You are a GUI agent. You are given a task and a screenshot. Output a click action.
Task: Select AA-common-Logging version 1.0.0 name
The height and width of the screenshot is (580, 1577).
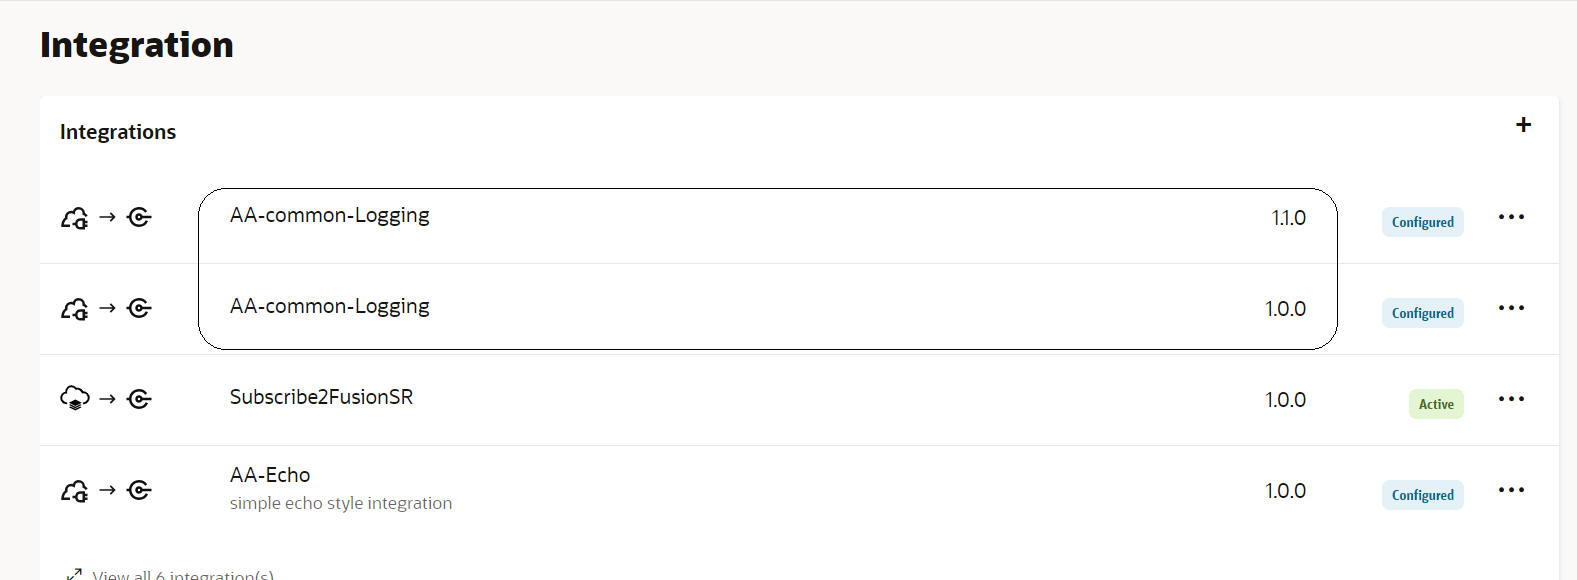329,306
